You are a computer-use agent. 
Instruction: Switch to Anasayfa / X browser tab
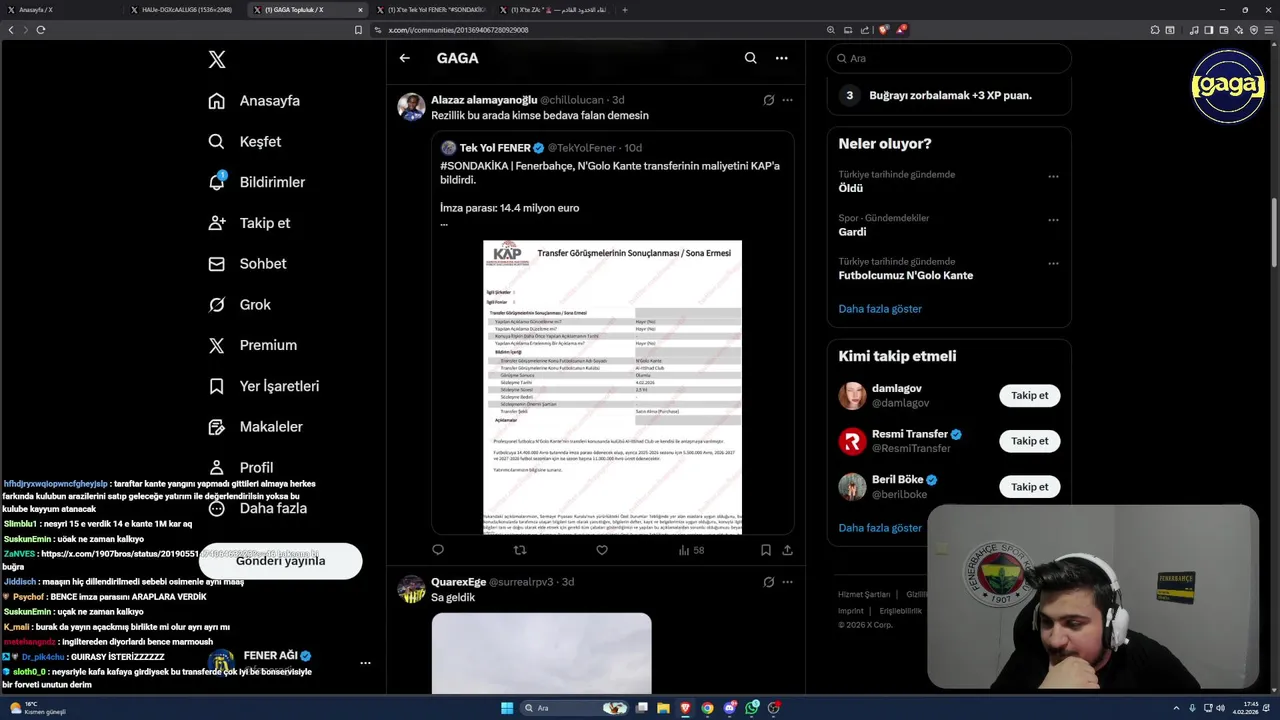click(60, 10)
